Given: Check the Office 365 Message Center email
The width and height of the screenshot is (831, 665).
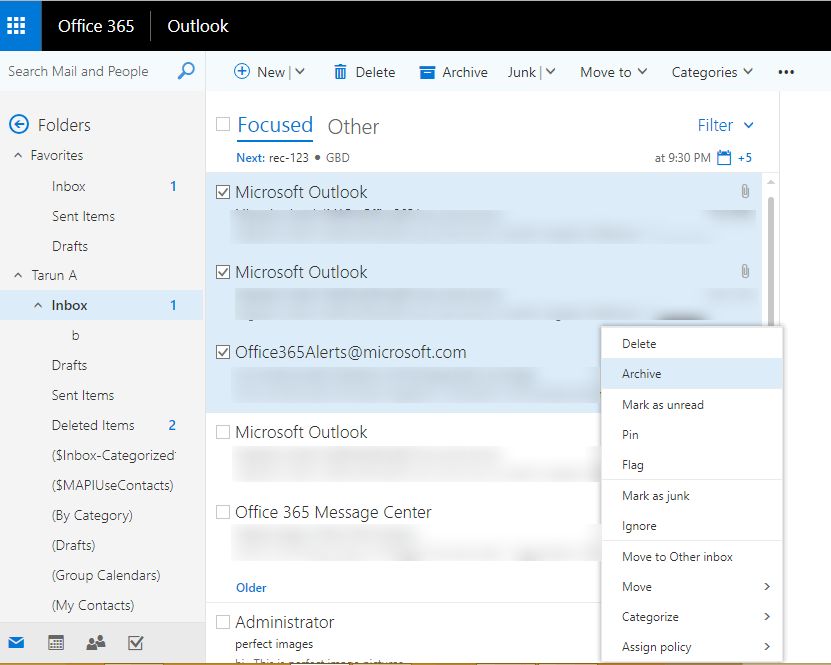Looking at the screenshot, I should pos(223,512).
